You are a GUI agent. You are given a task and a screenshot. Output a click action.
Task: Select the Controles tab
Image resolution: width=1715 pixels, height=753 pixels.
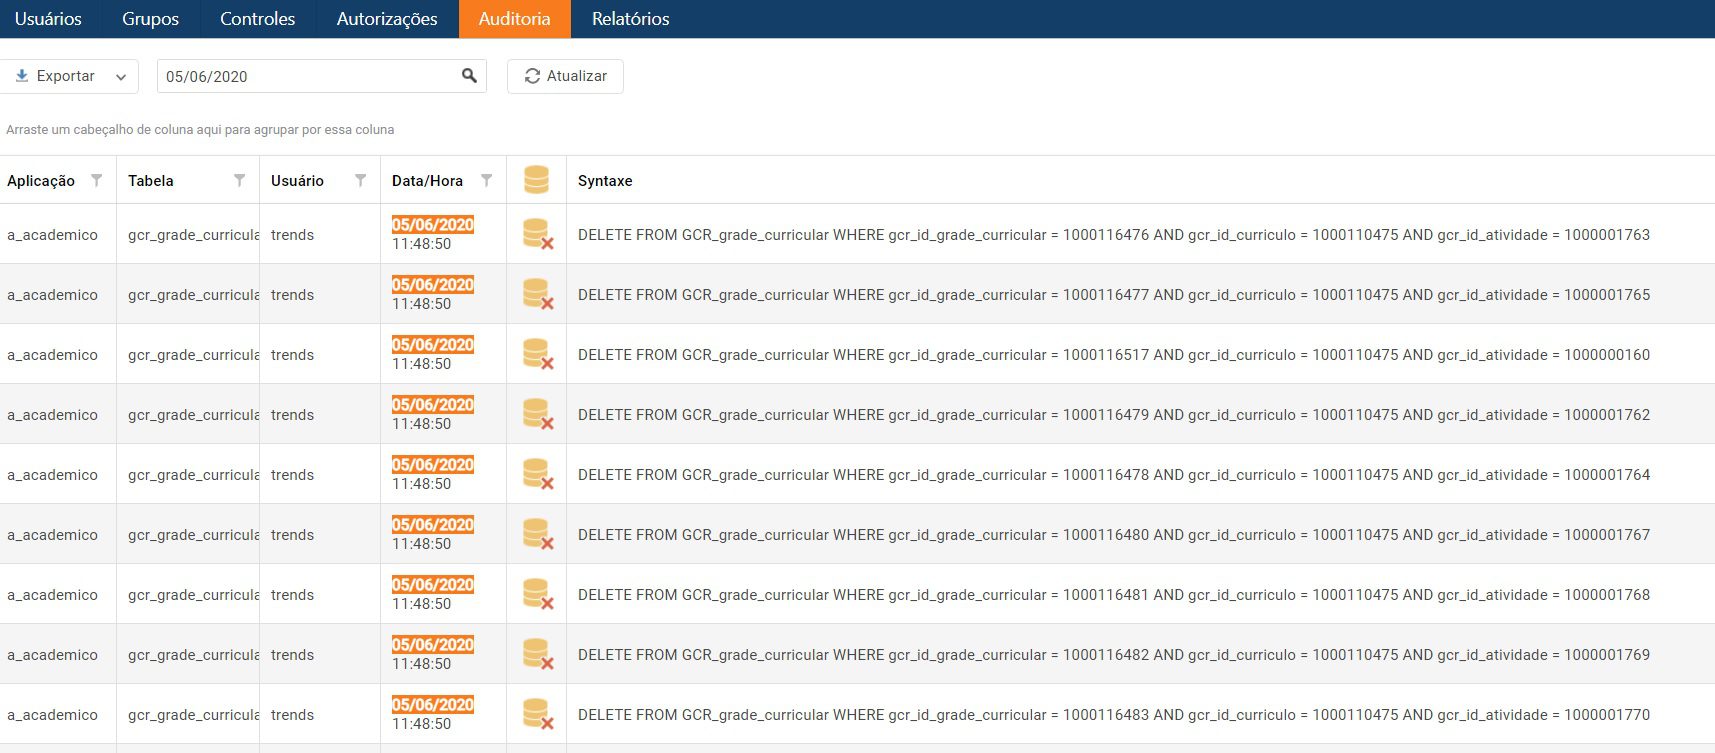tap(257, 19)
